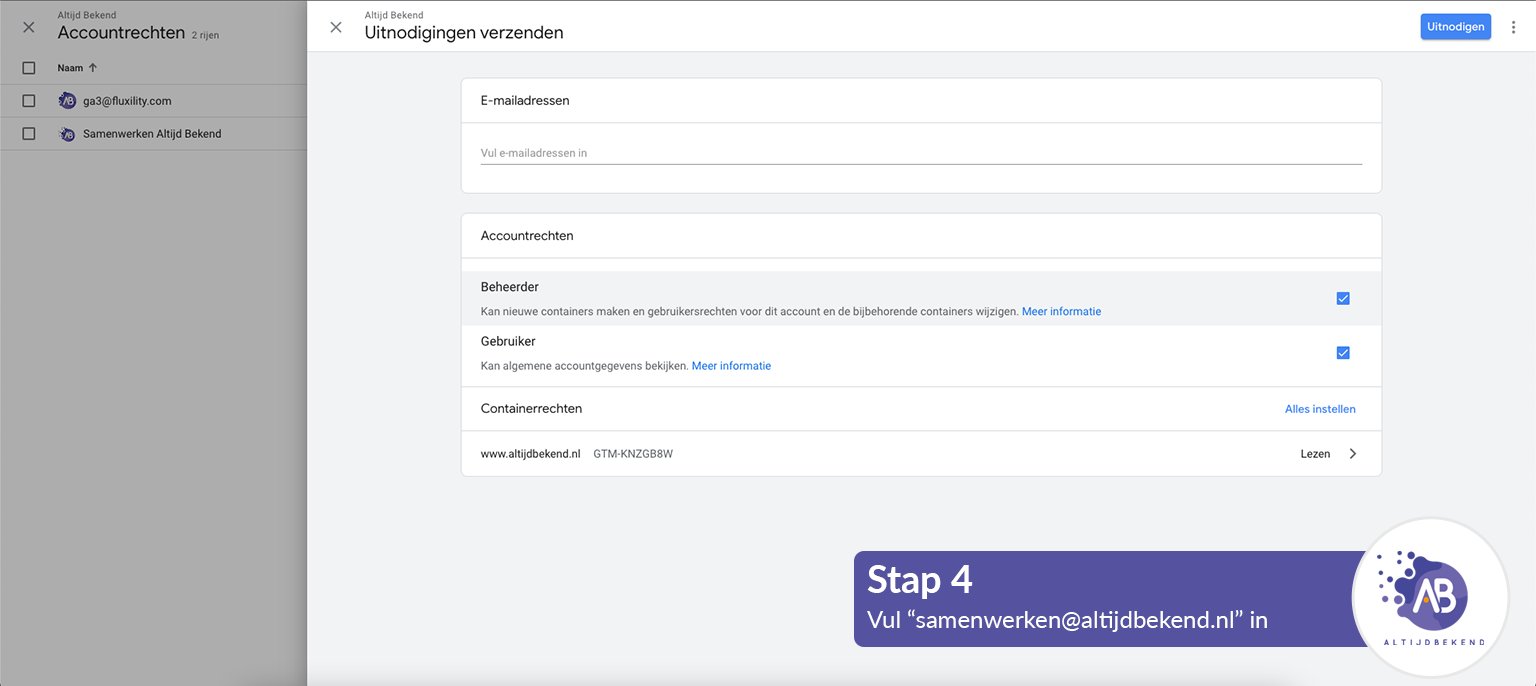The height and width of the screenshot is (686, 1536).
Task: Click the sort arrow next to Naam
Action: tap(93, 68)
